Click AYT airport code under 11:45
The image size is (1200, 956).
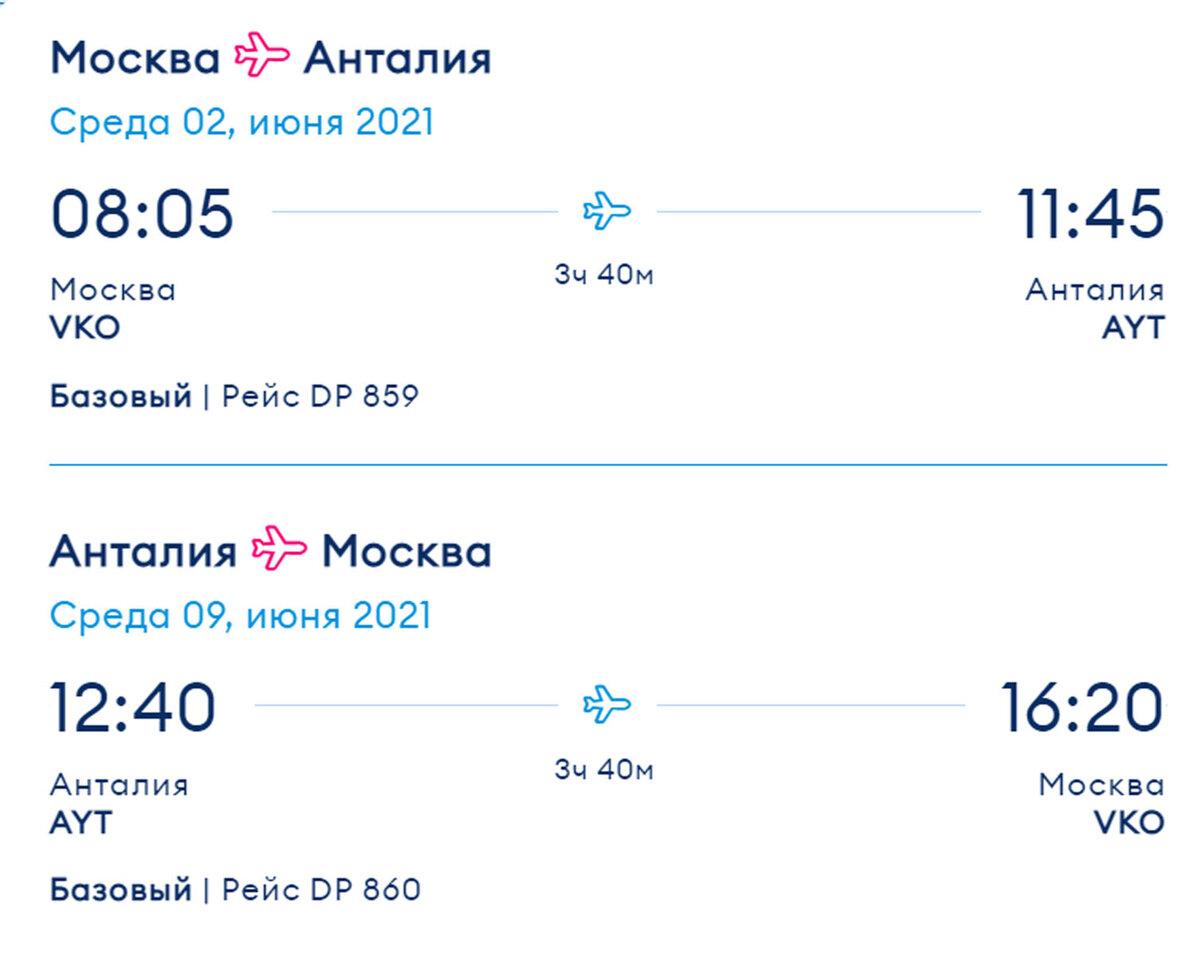point(1133,328)
